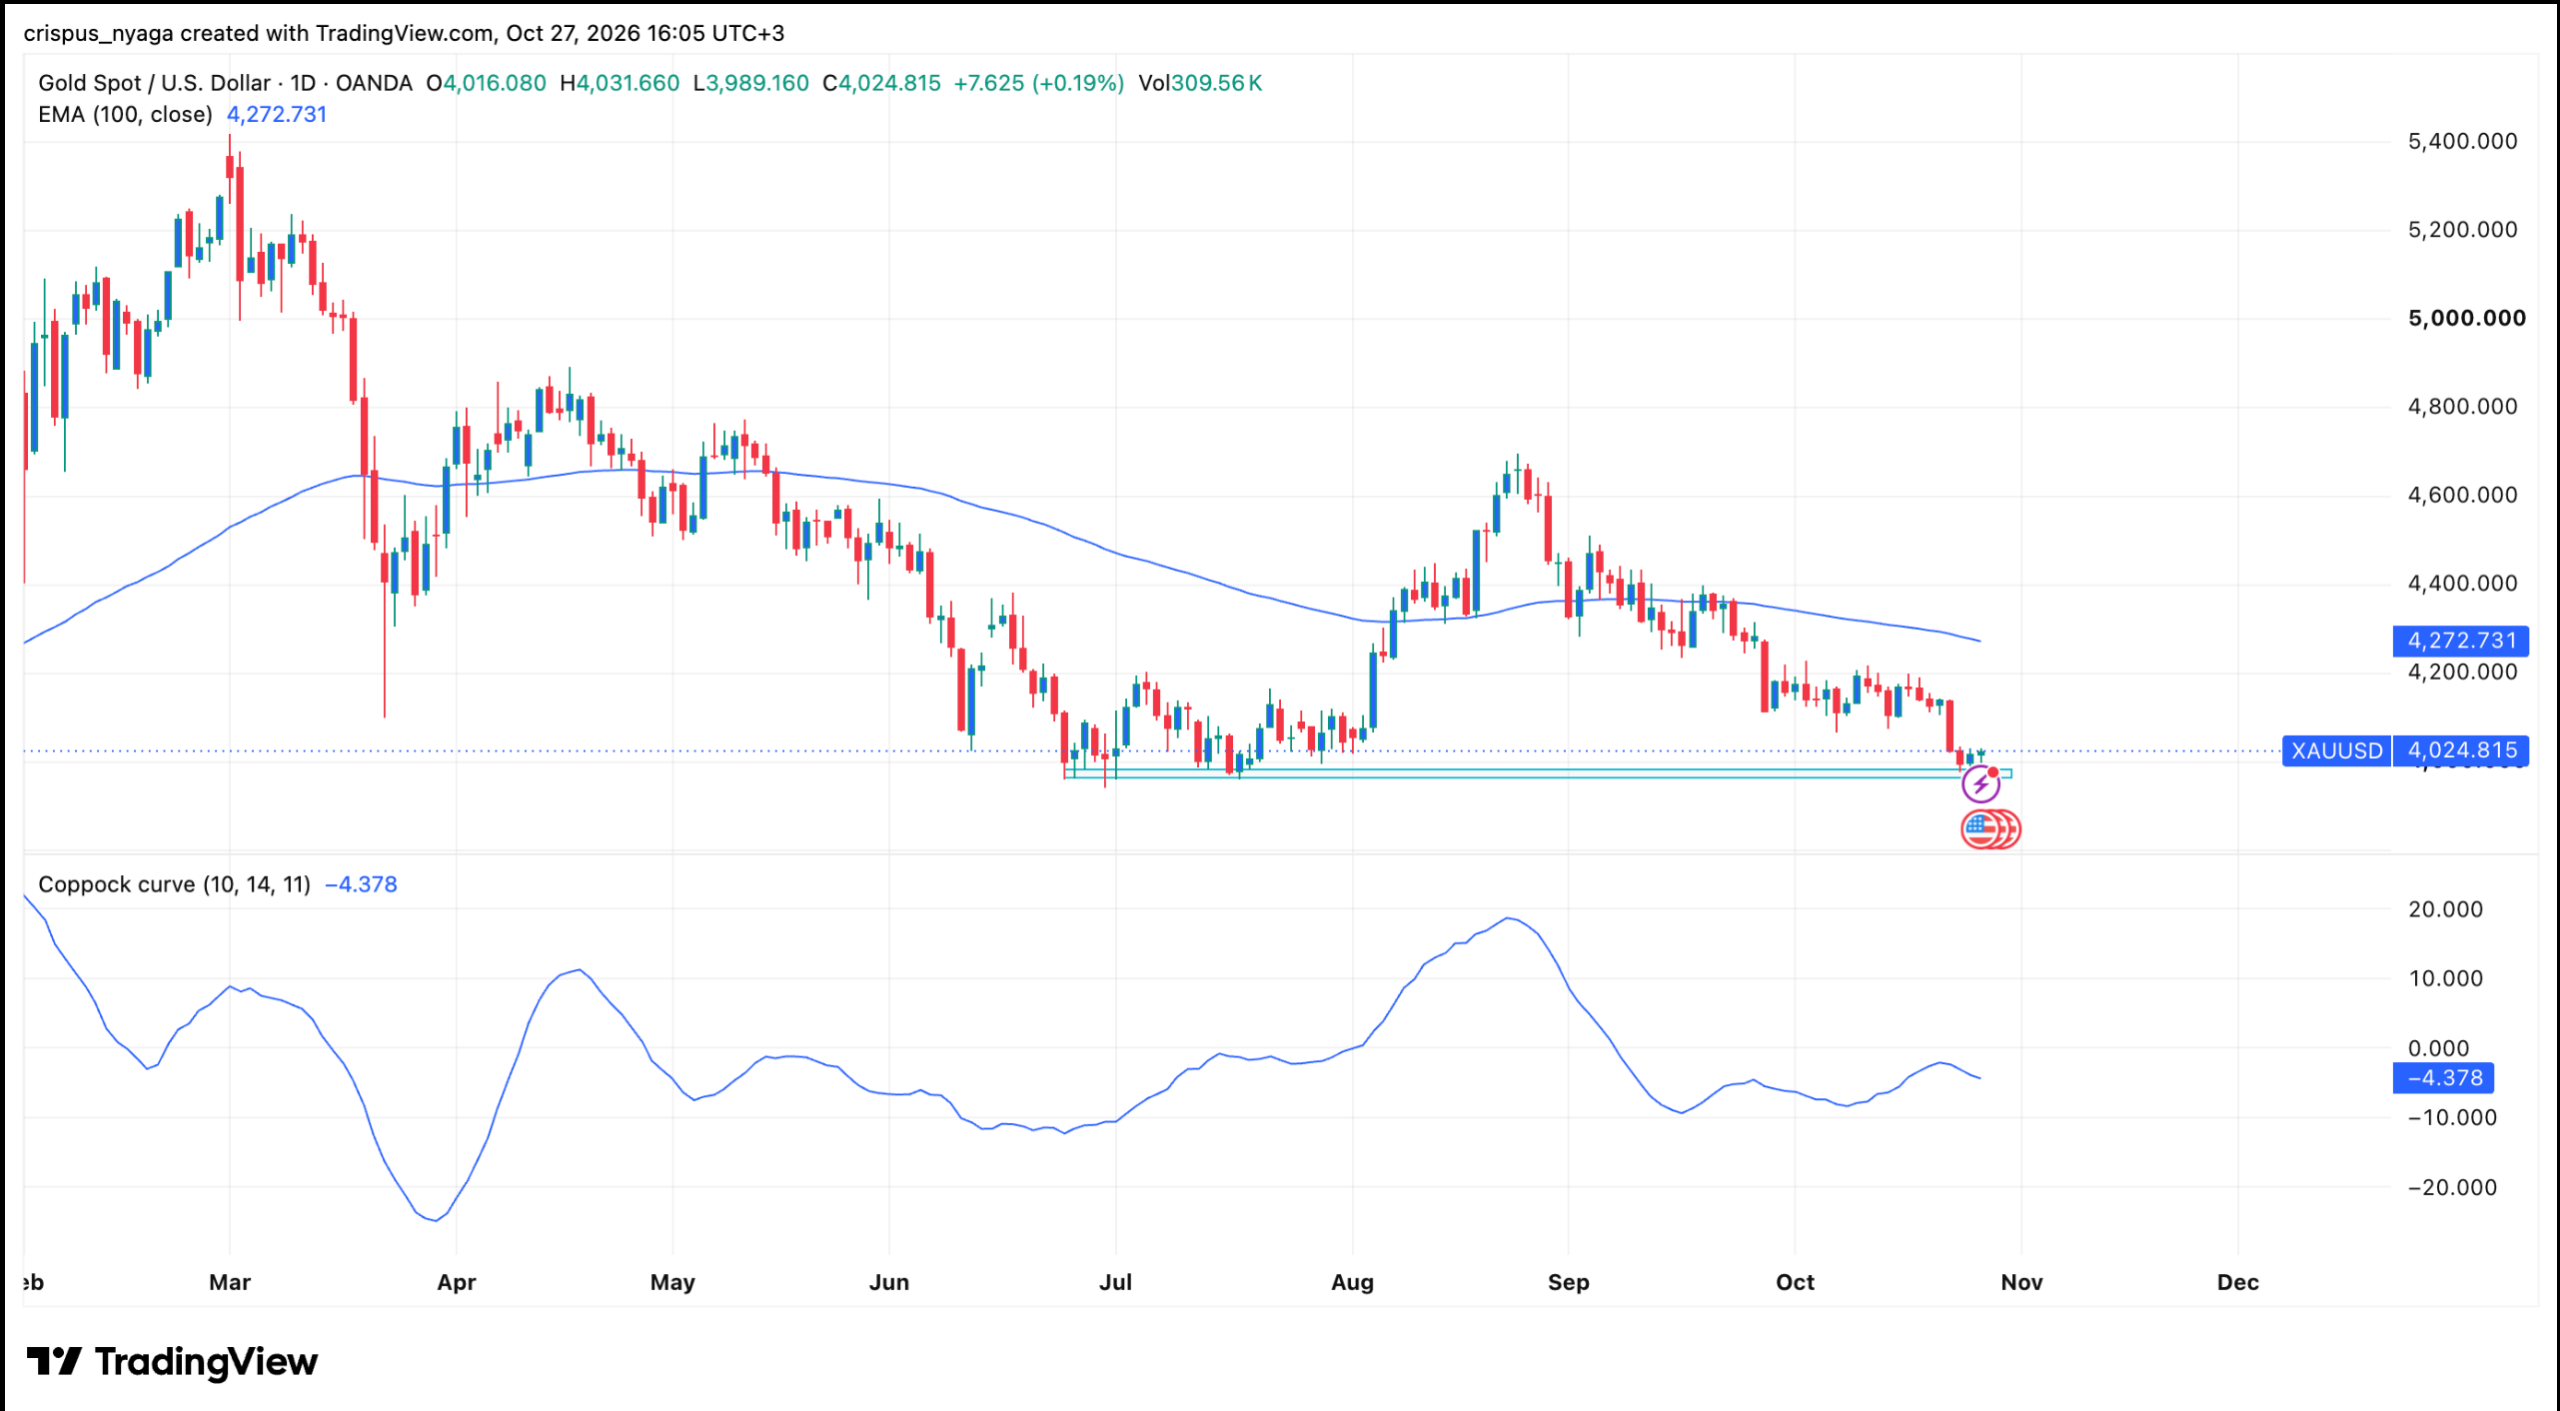Click the 20.000 Coppock axis label
This screenshot has height=1411, width=2560.
click(x=2446, y=909)
